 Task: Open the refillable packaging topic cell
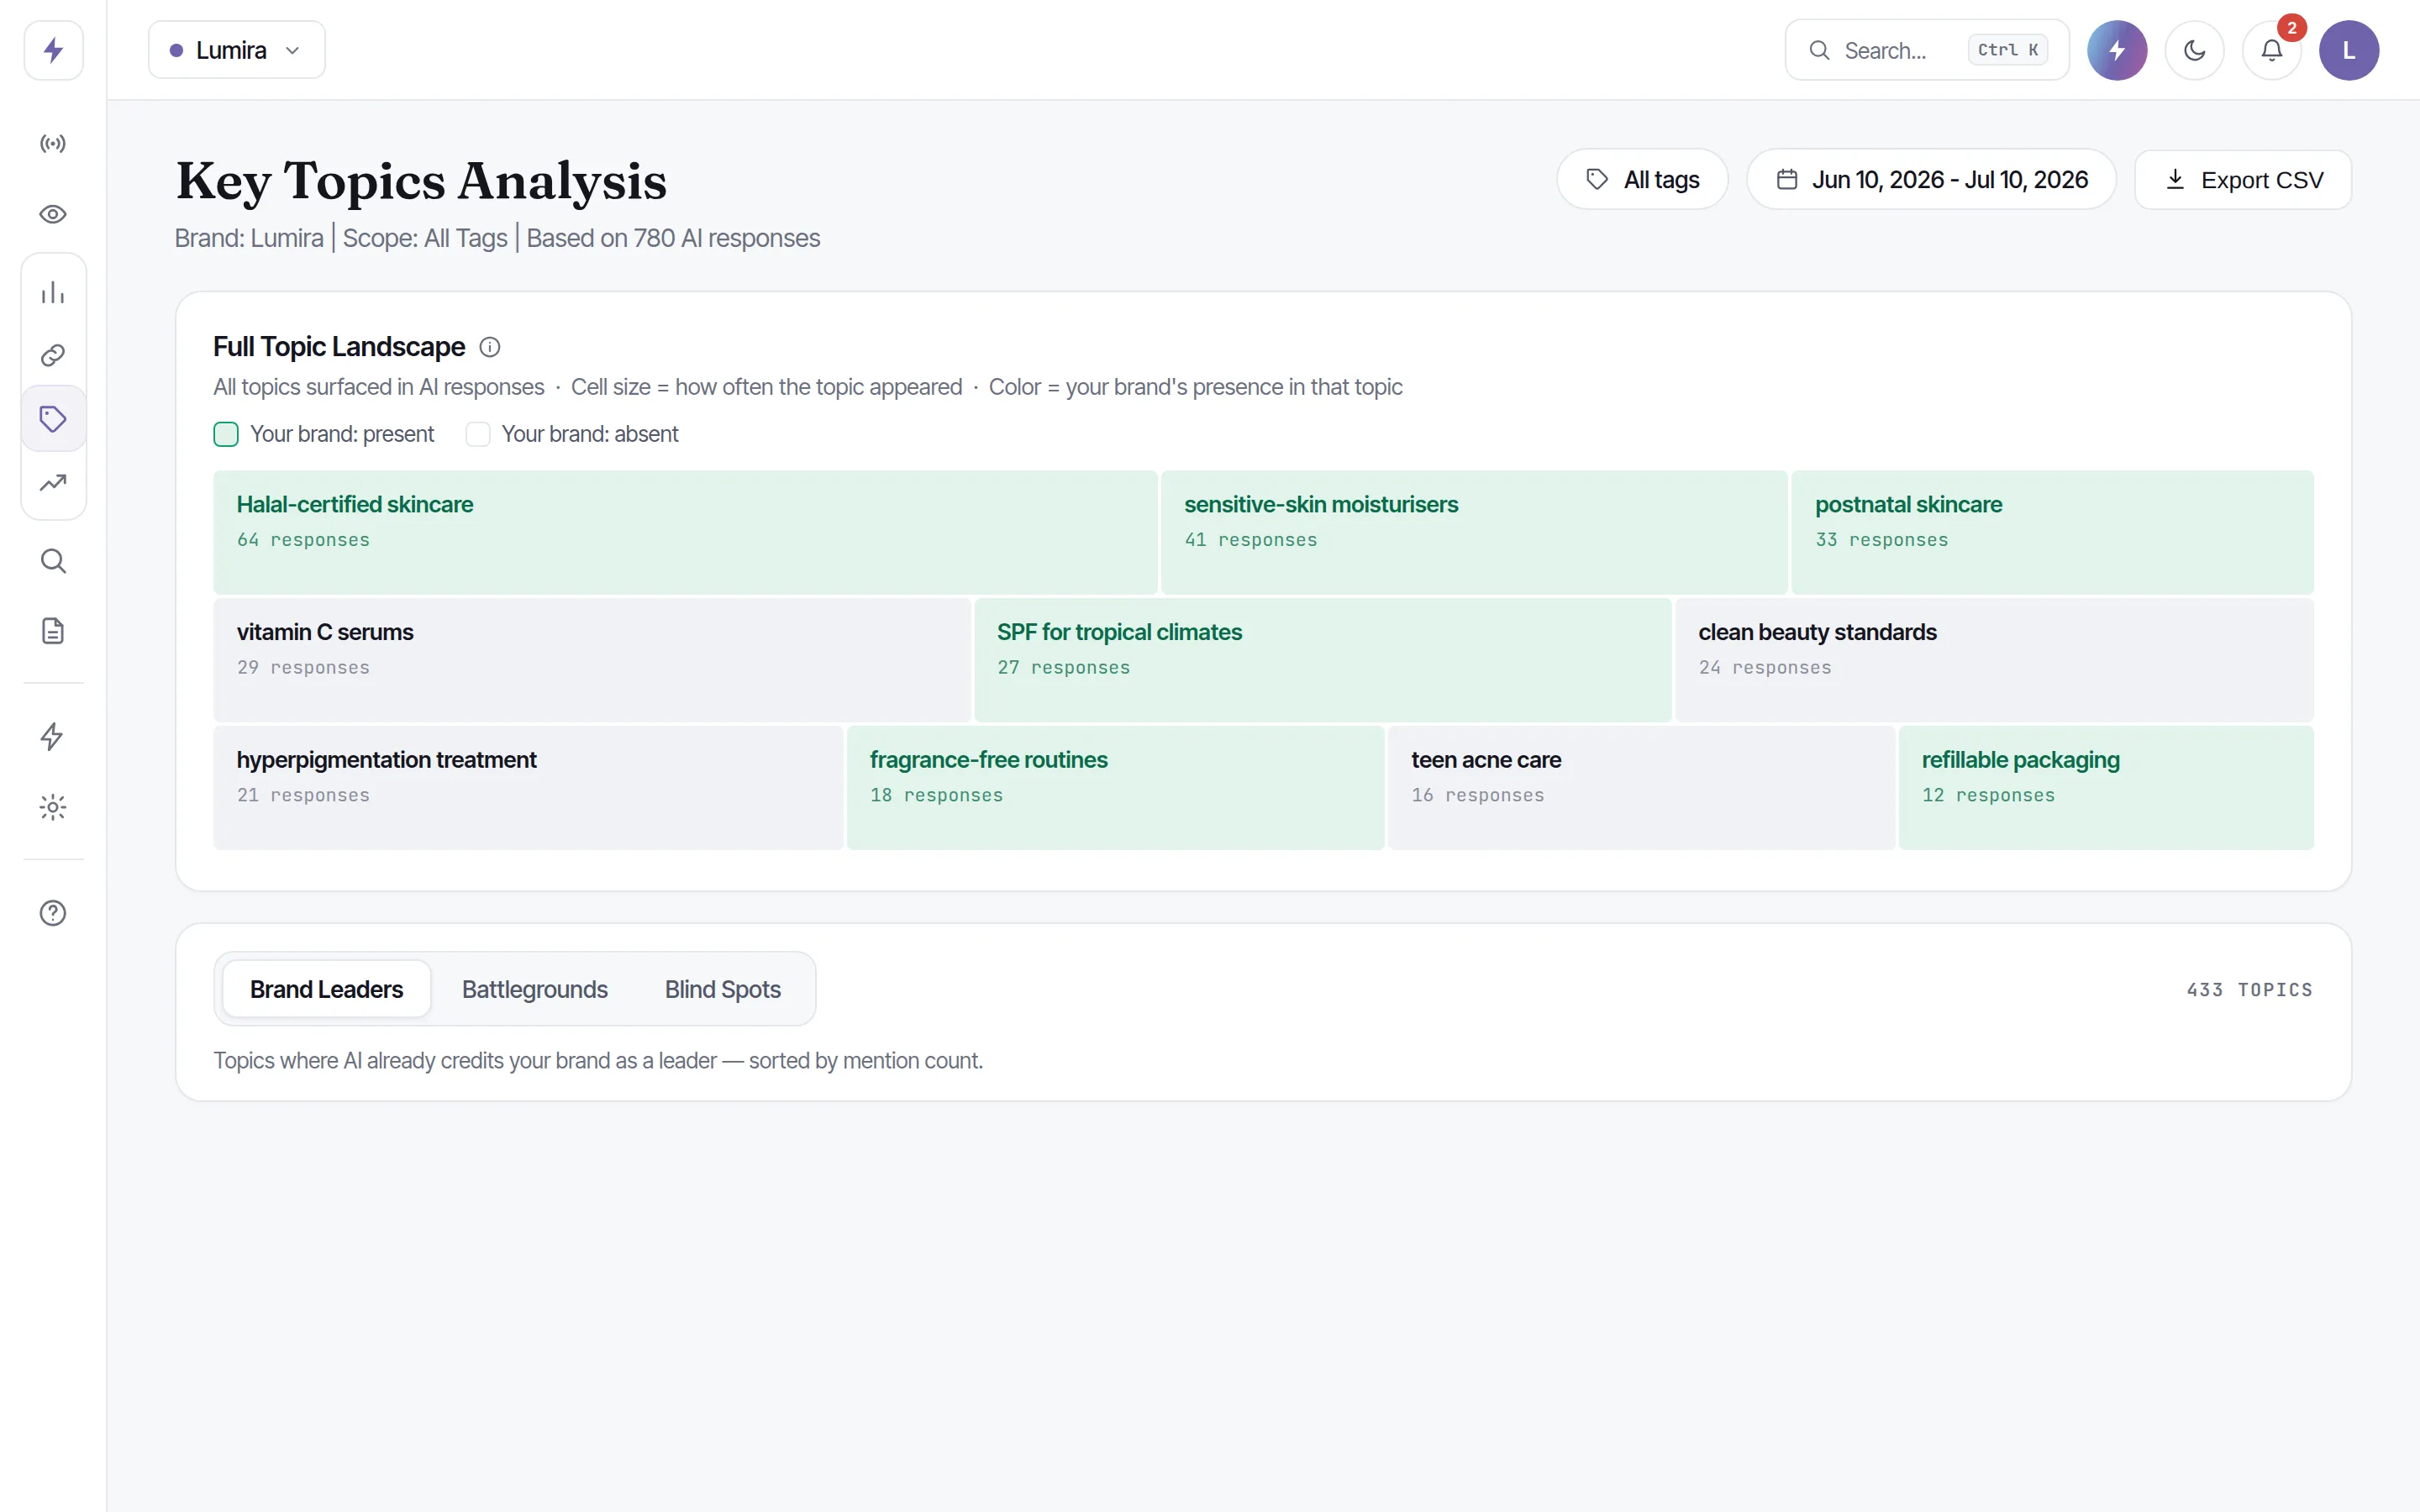(2106, 788)
